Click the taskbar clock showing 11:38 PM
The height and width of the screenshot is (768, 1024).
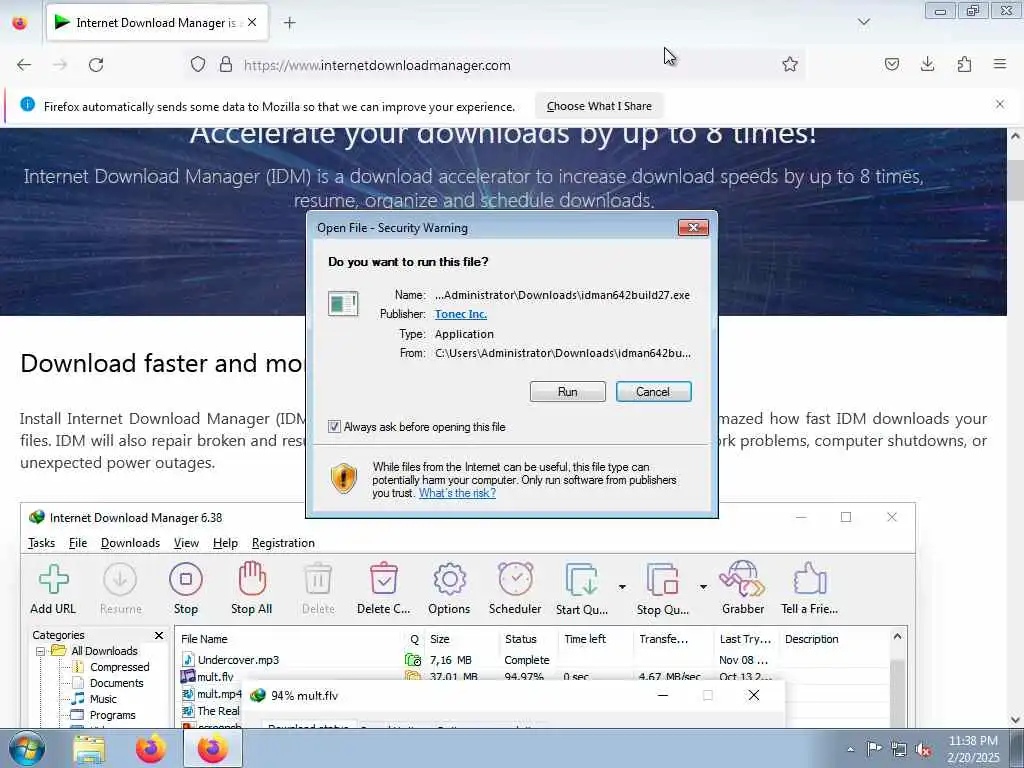click(x=972, y=748)
